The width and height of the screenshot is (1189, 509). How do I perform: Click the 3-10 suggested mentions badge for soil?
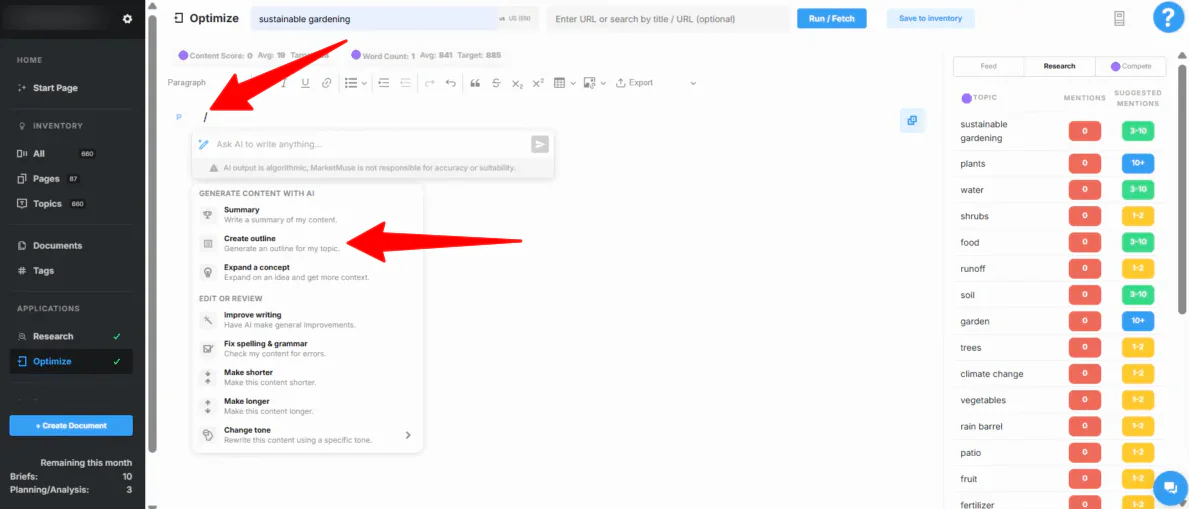(x=1138, y=295)
